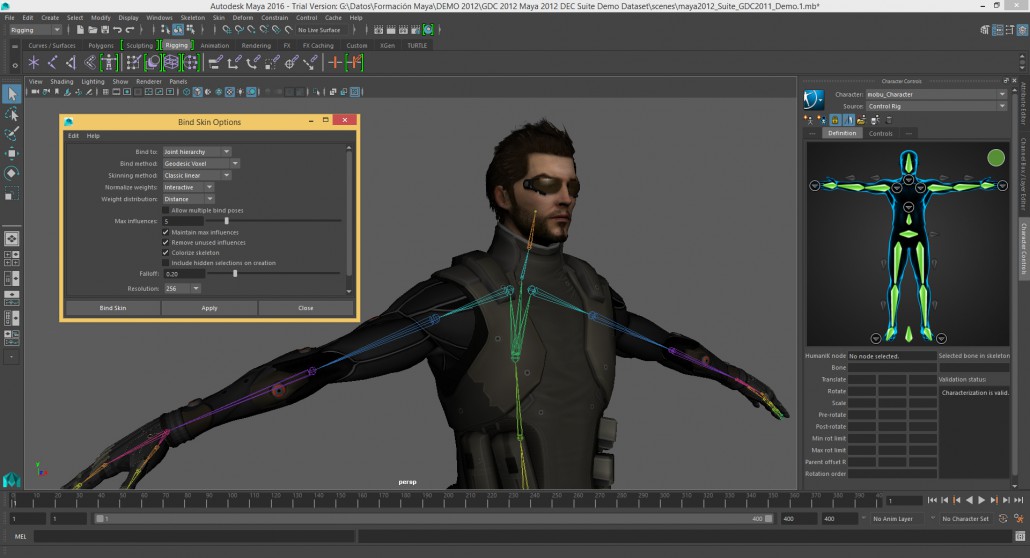Screen dimensions: 1030x558
Task: Open the Skeleton menu
Action: coord(192,18)
